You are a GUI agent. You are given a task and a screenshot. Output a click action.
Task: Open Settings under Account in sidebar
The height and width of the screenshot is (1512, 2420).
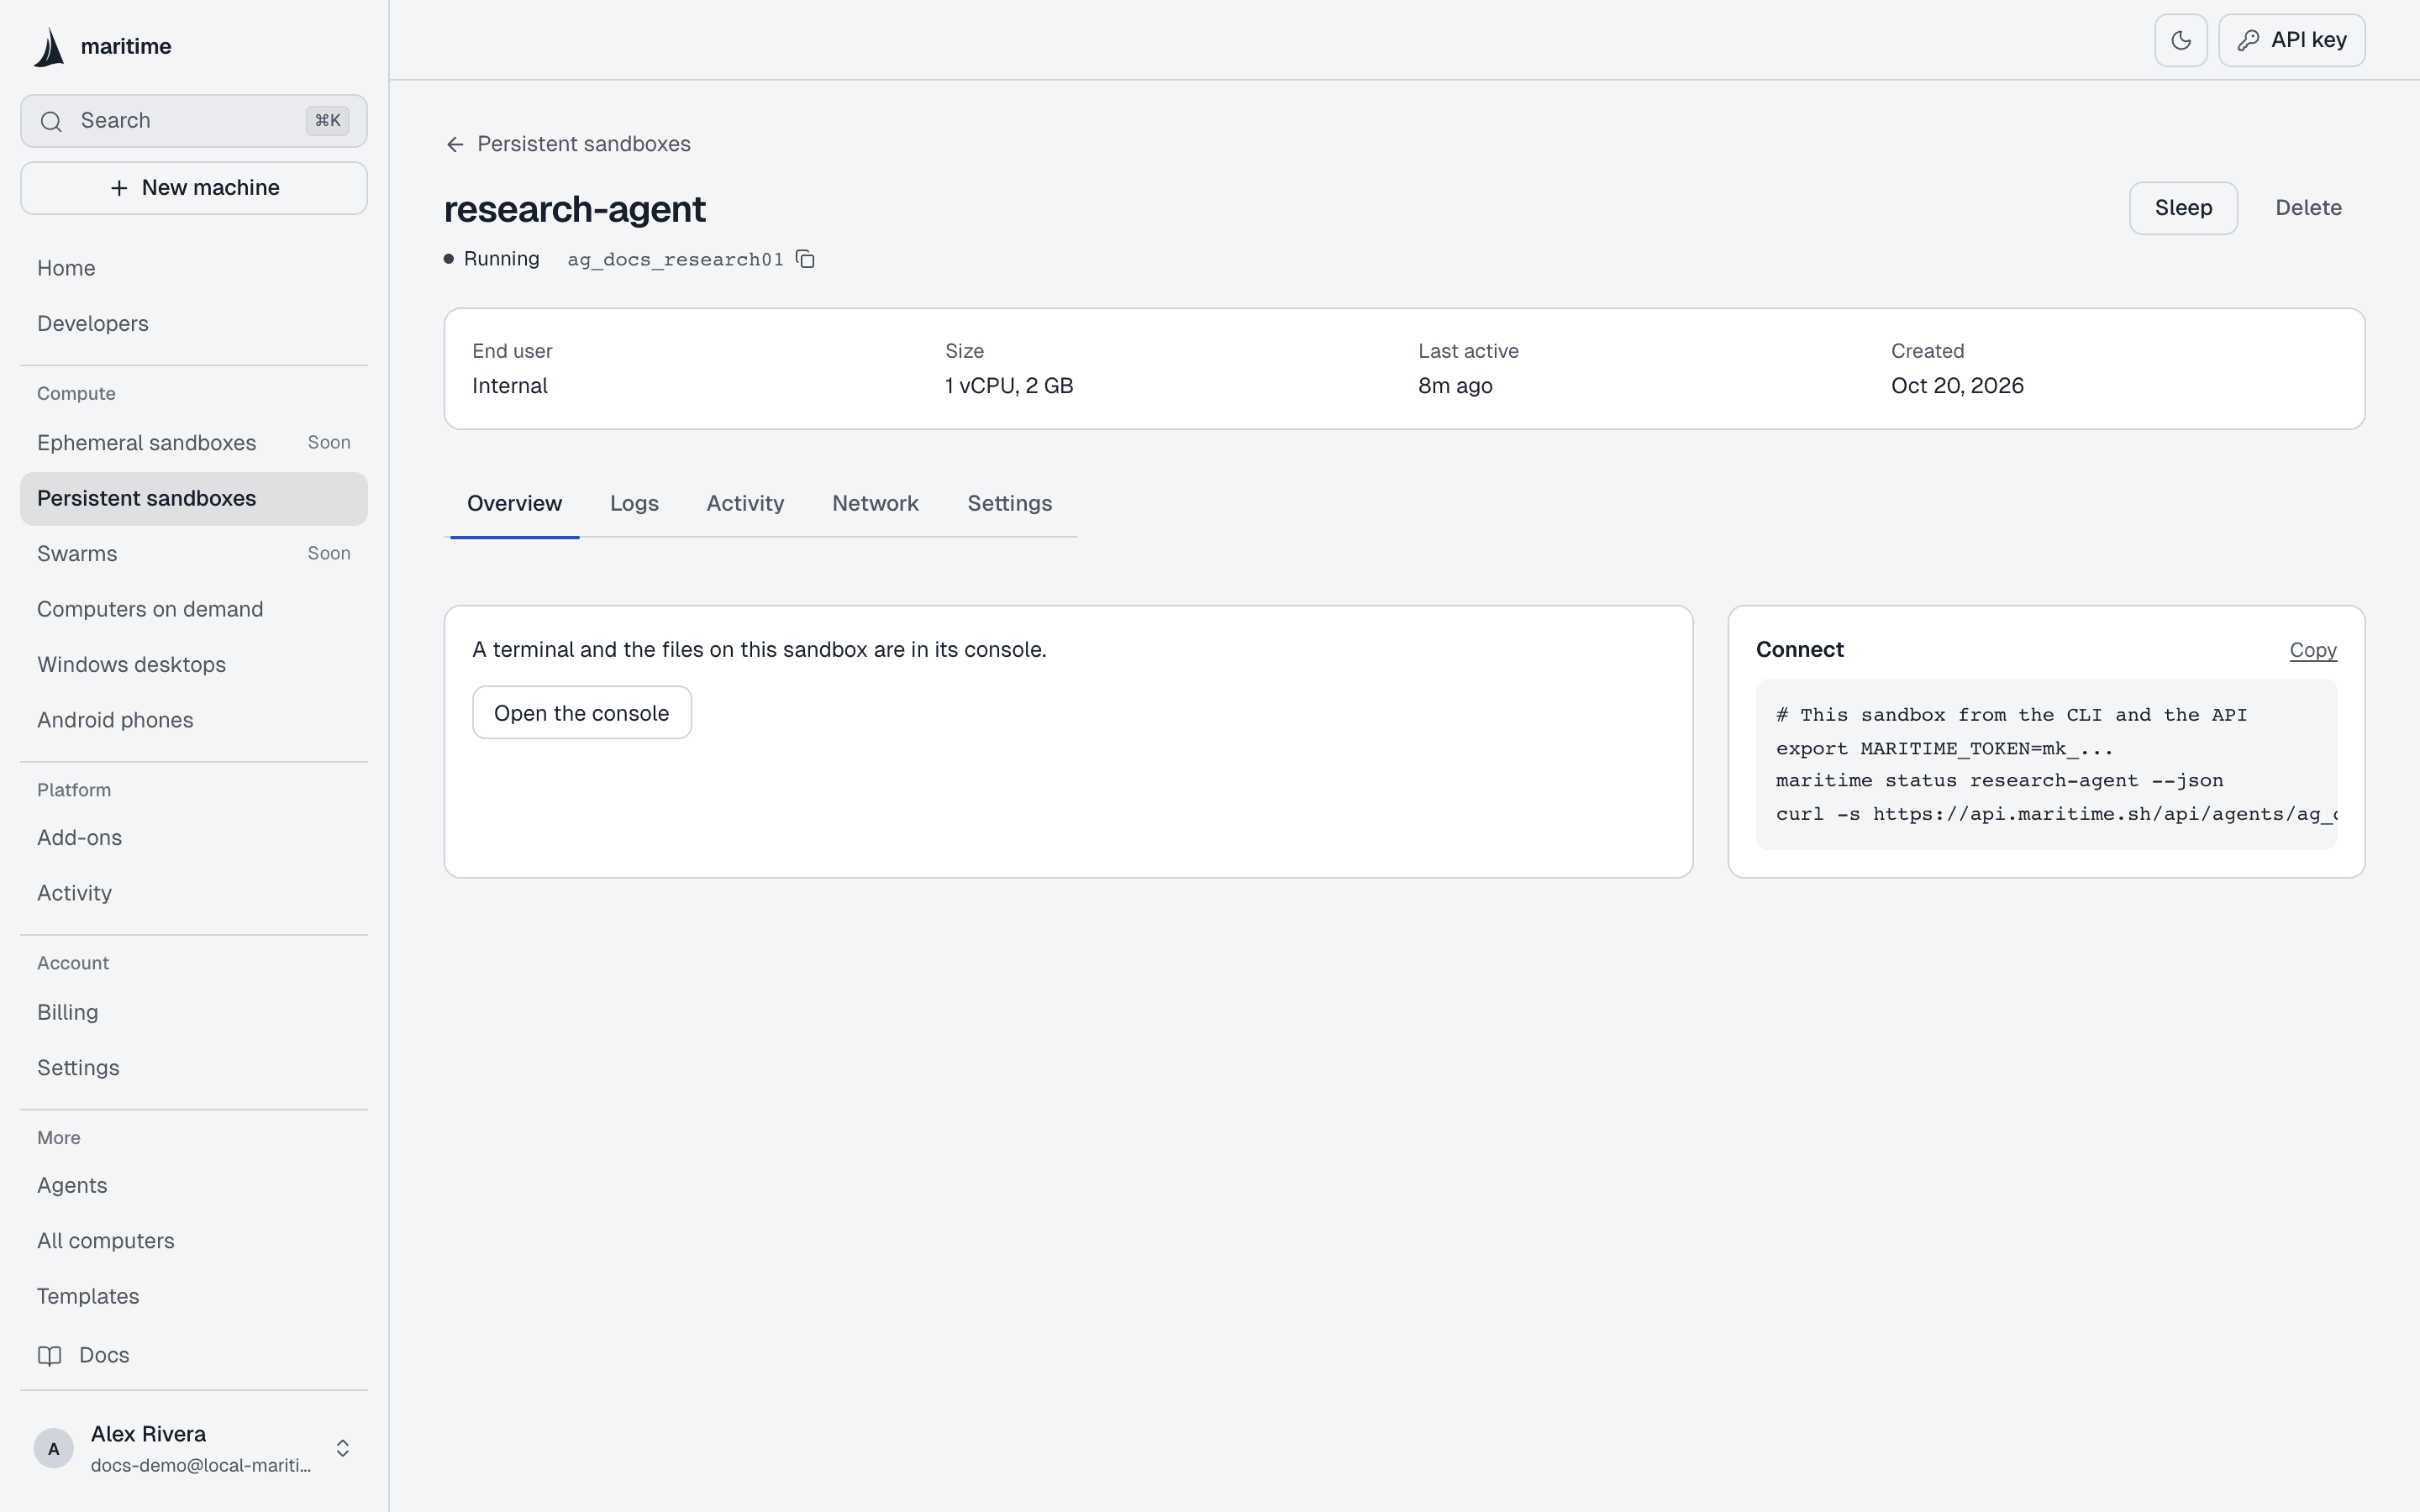194,1068
